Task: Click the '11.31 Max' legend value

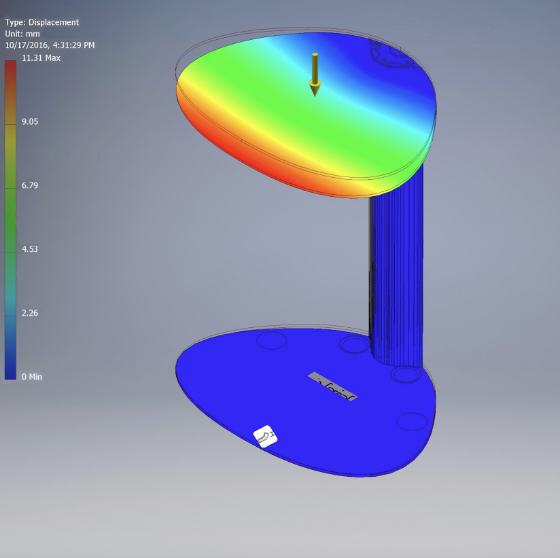Action: [x=41, y=58]
